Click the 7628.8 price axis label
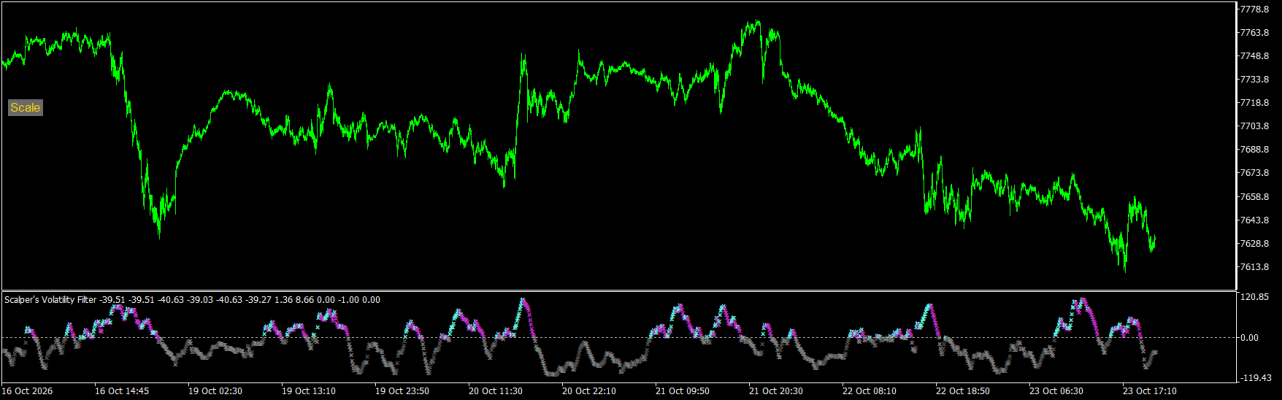Image resolution: width=1282 pixels, height=400 pixels. tap(1254, 244)
